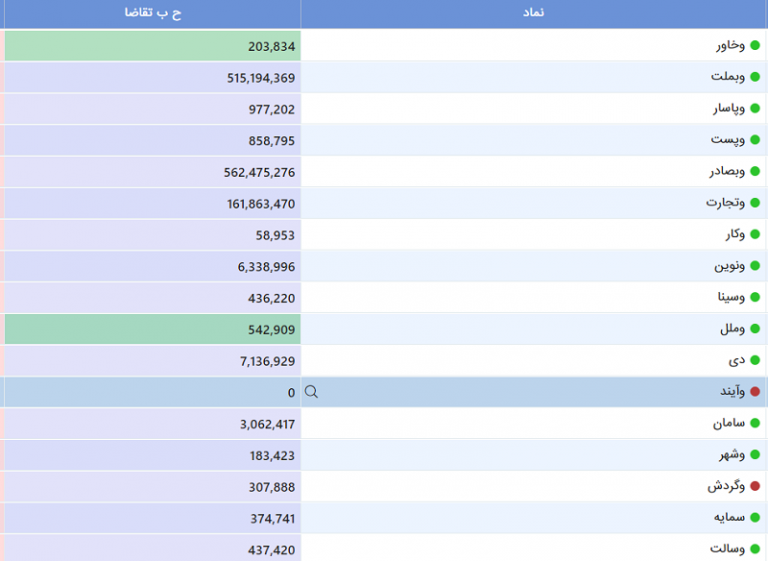
Task: Click red status dot beside وآیند
Action: [755, 391]
